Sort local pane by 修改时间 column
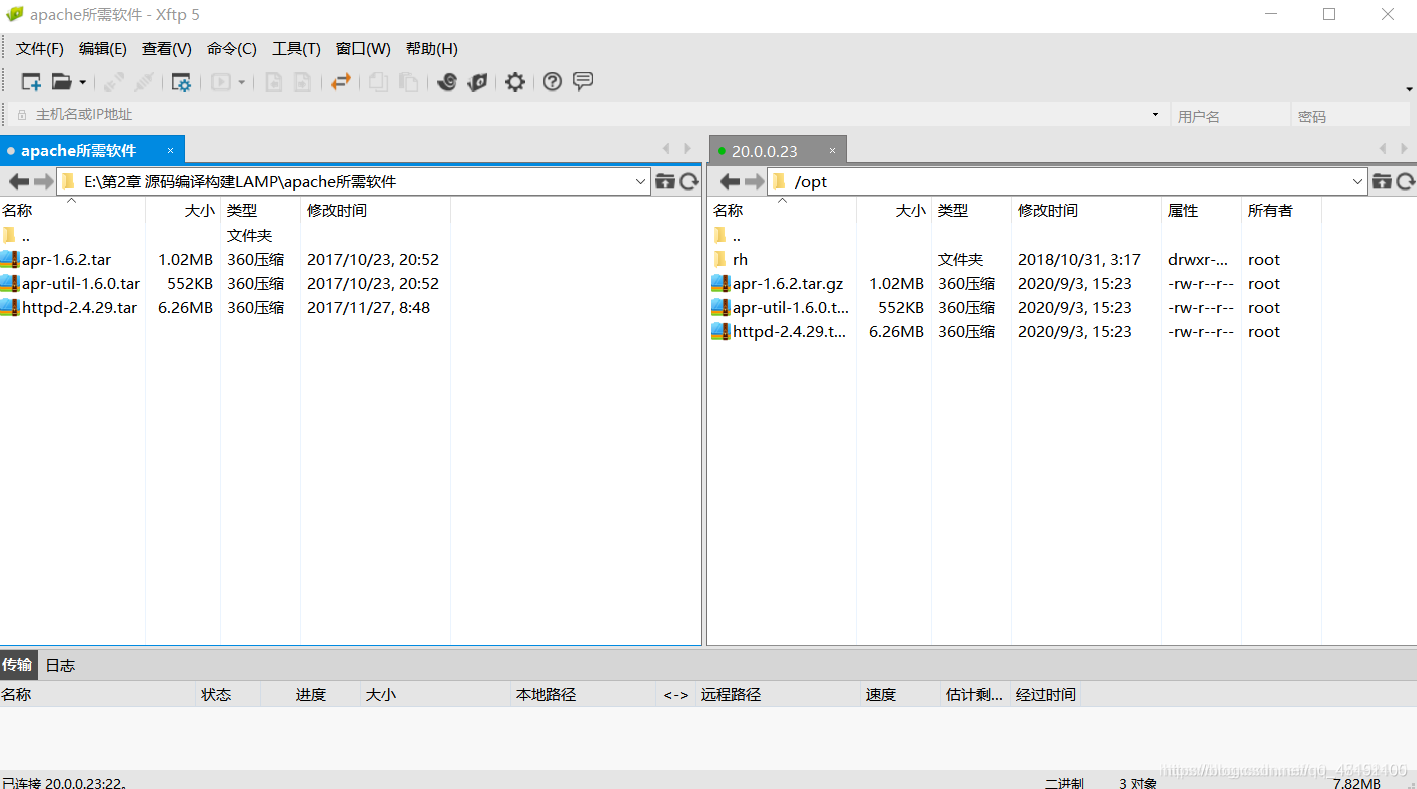 375,210
